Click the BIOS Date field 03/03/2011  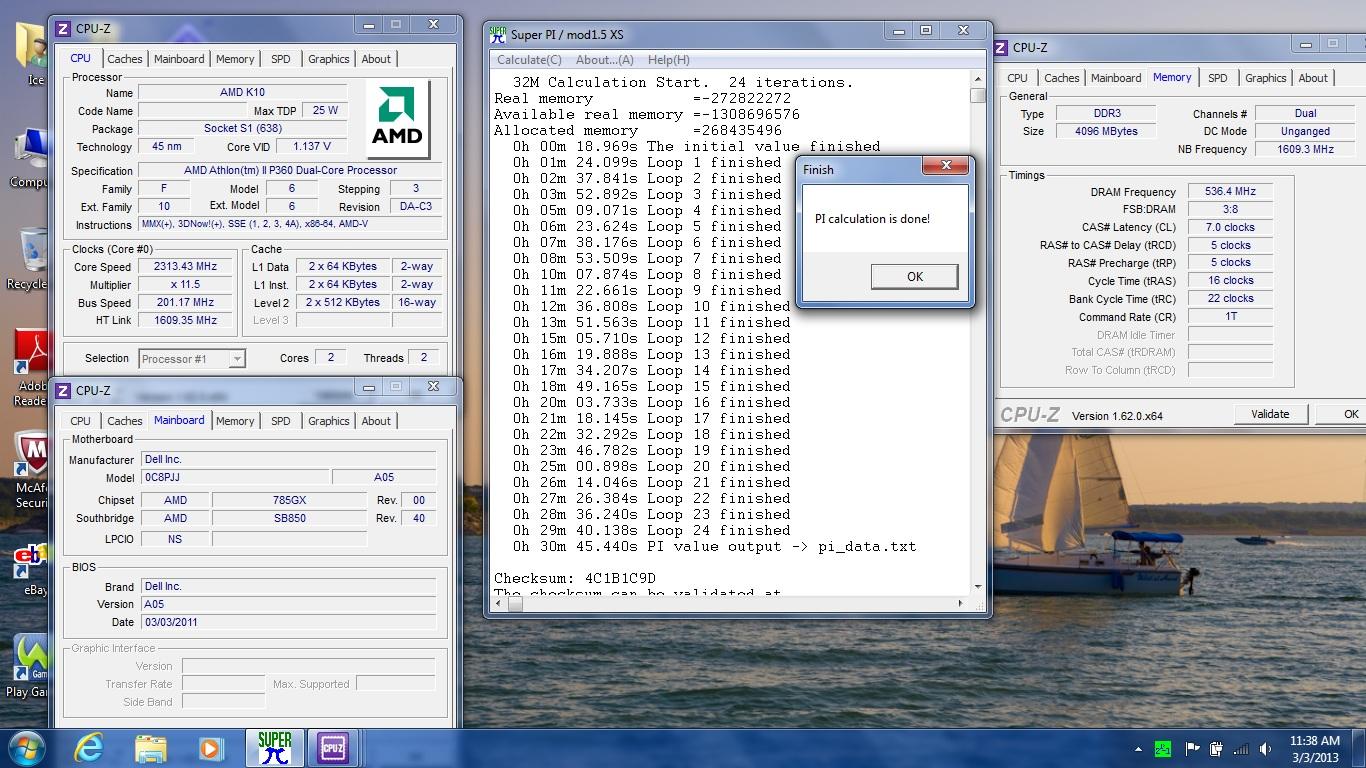coord(288,622)
